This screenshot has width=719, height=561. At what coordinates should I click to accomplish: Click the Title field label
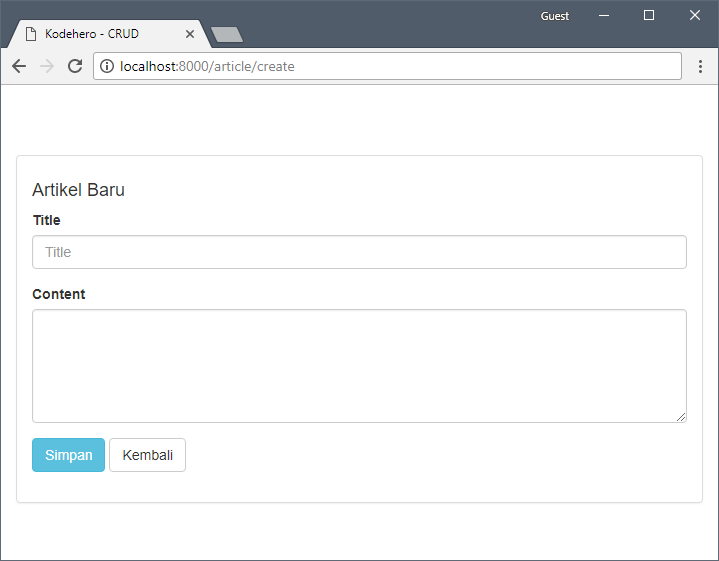tap(47, 220)
